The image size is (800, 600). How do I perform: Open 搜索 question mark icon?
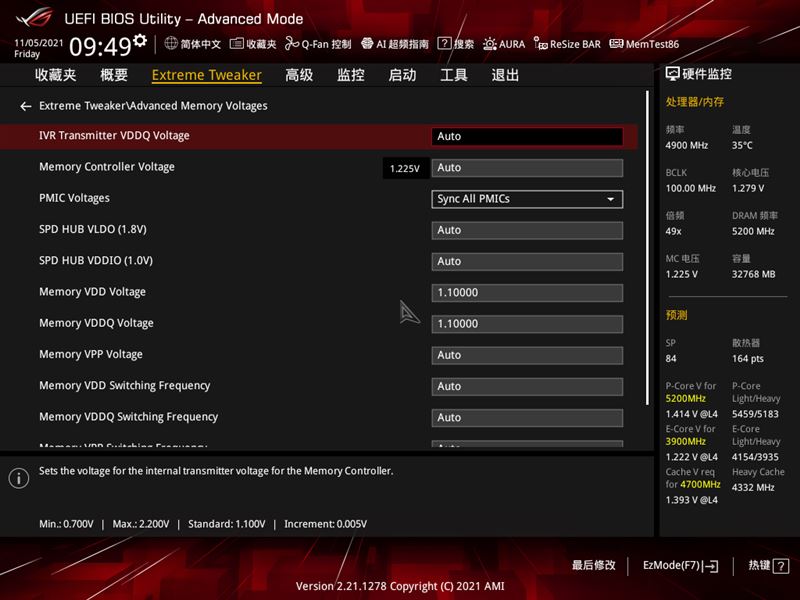click(444, 43)
